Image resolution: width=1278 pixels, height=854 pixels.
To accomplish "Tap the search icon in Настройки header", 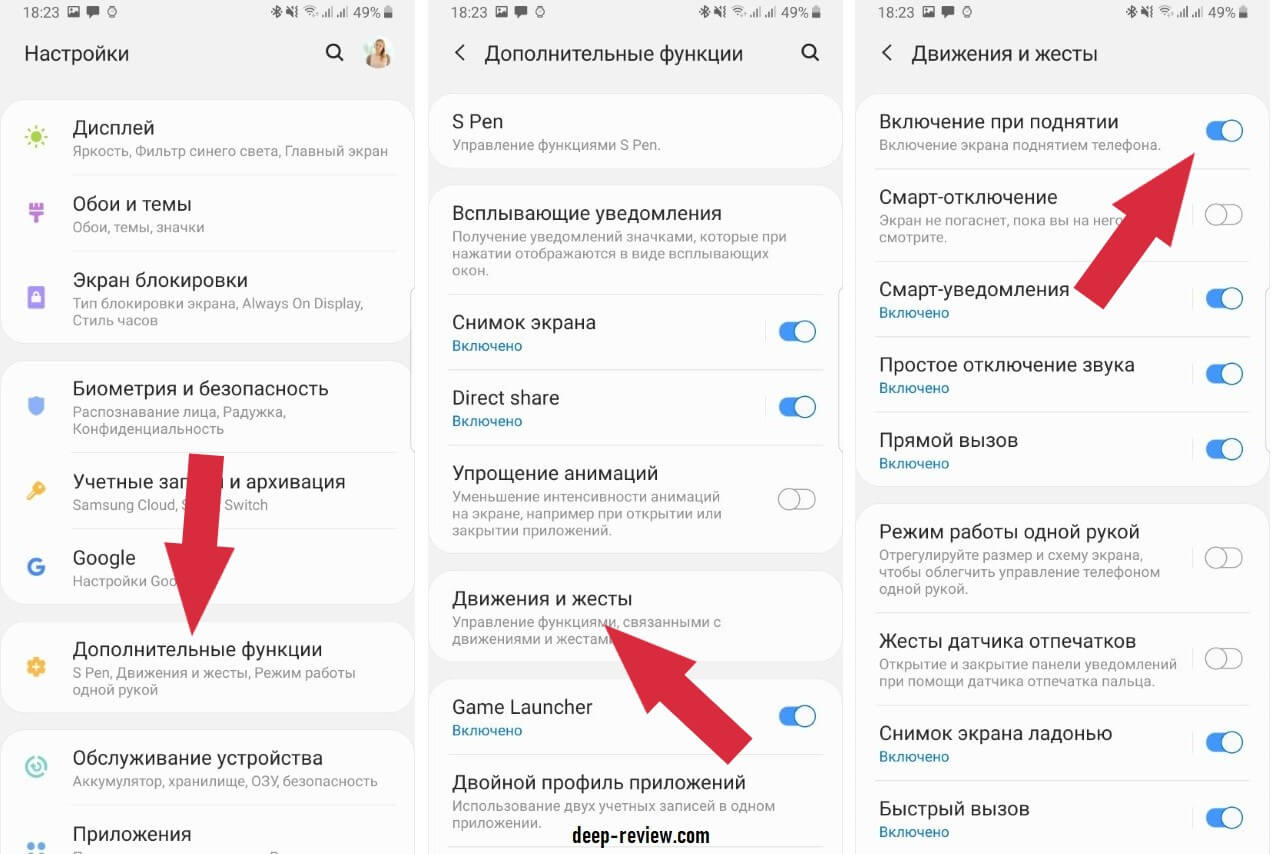I will (334, 53).
